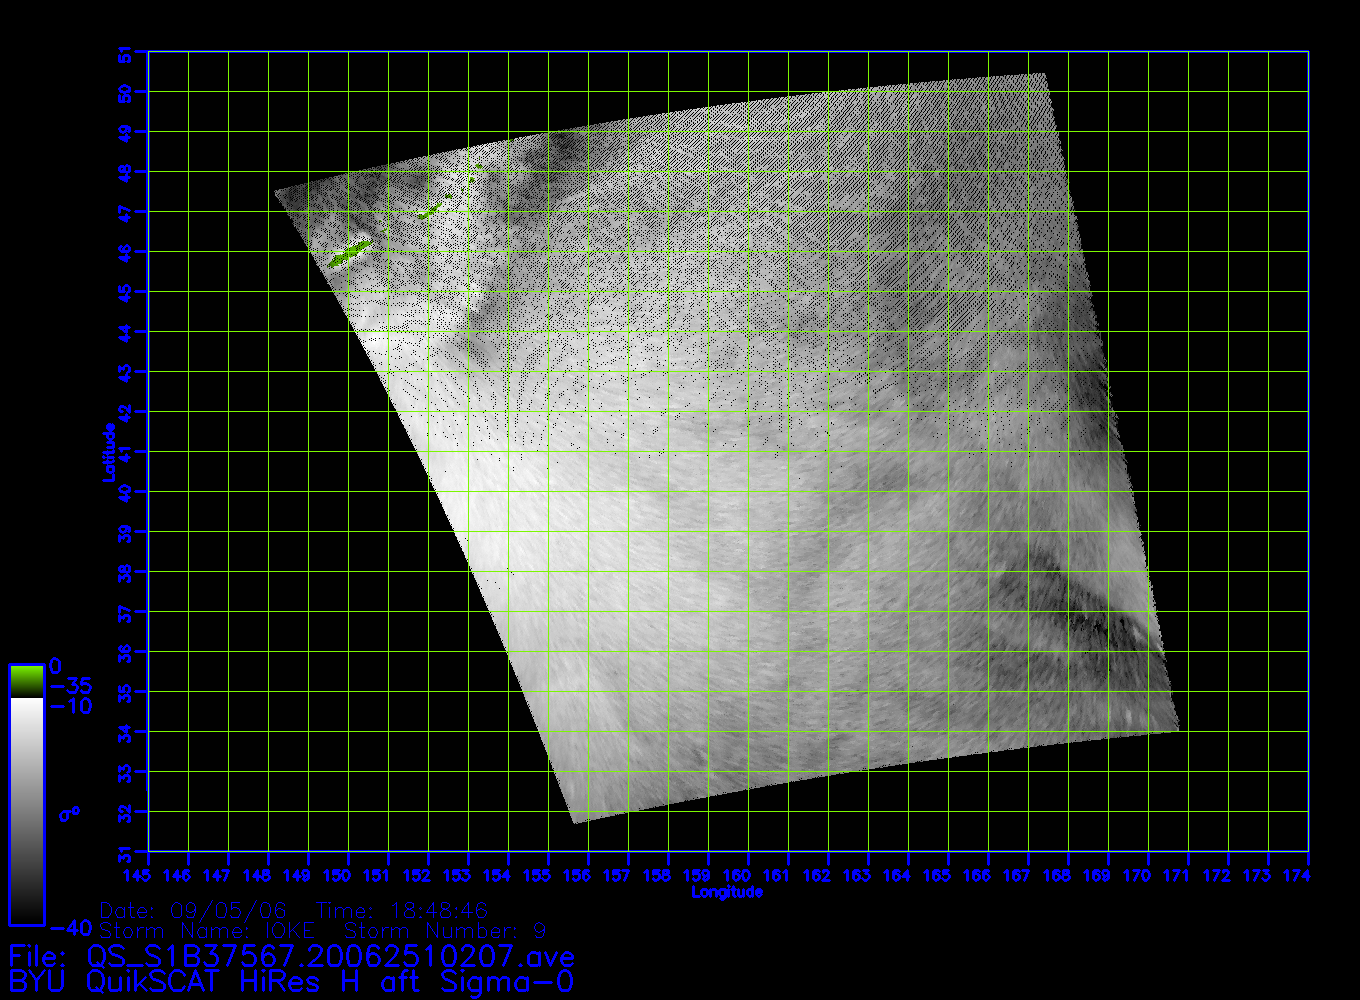The width and height of the screenshot is (1360, 1000).
Task: Click the sigma-0 label beside the color bar
Action: (x=69, y=814)
